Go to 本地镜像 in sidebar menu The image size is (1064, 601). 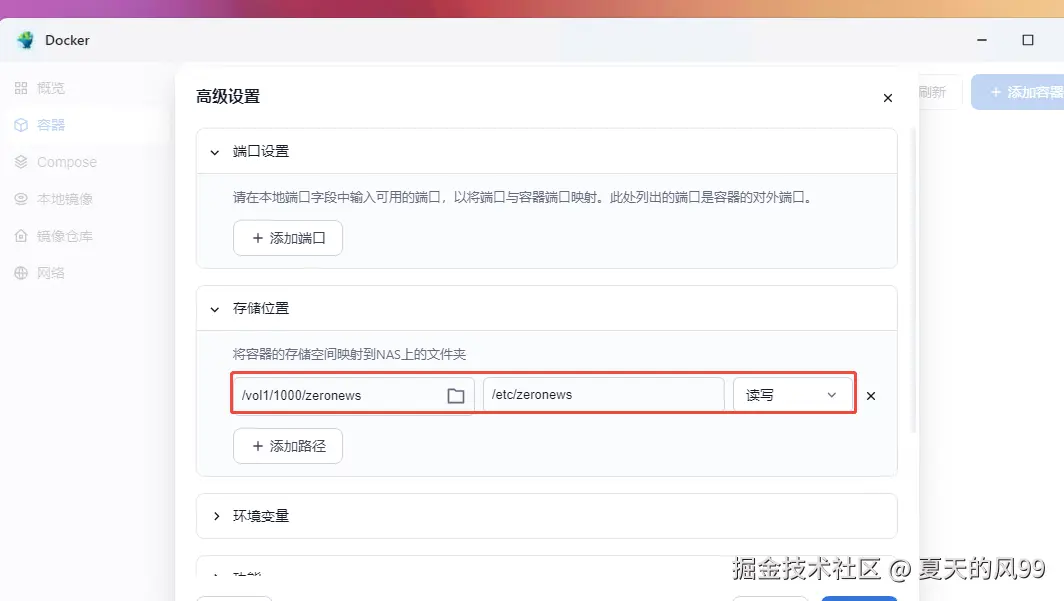click(x=64, y=199)
